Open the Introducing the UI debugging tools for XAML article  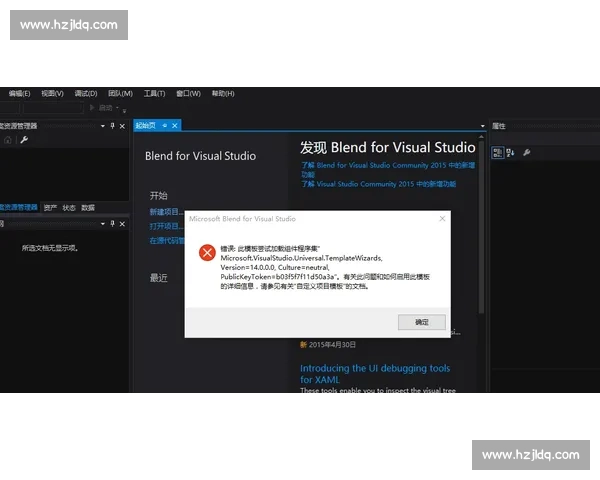(375, 374)
